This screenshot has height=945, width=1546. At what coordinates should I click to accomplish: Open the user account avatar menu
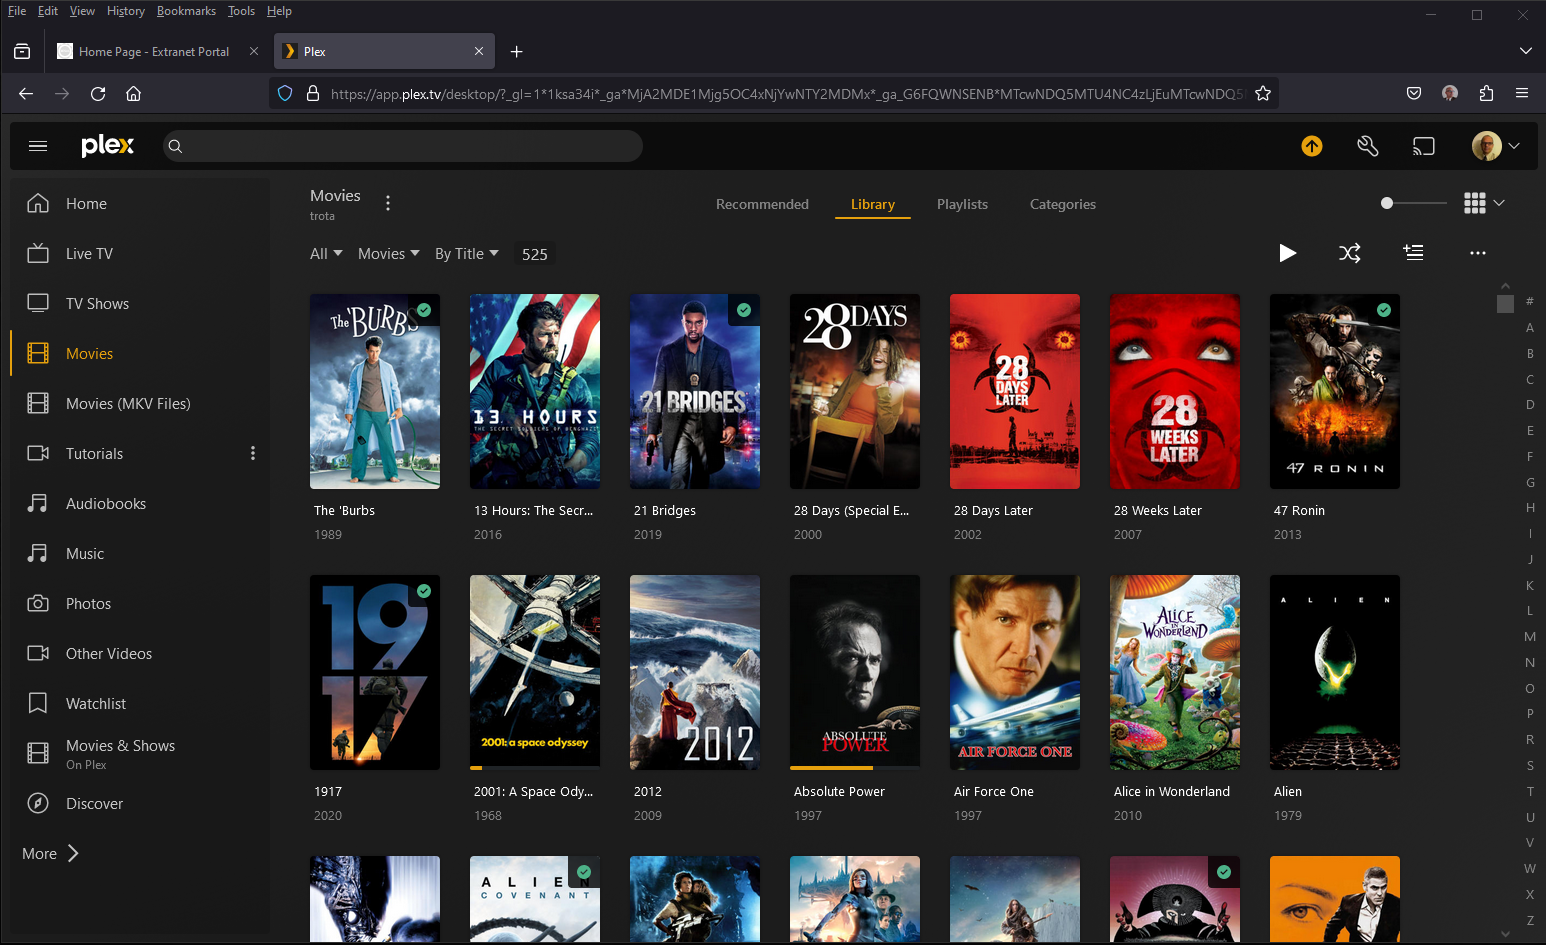pyautogui.click(x=1496, y=146)
